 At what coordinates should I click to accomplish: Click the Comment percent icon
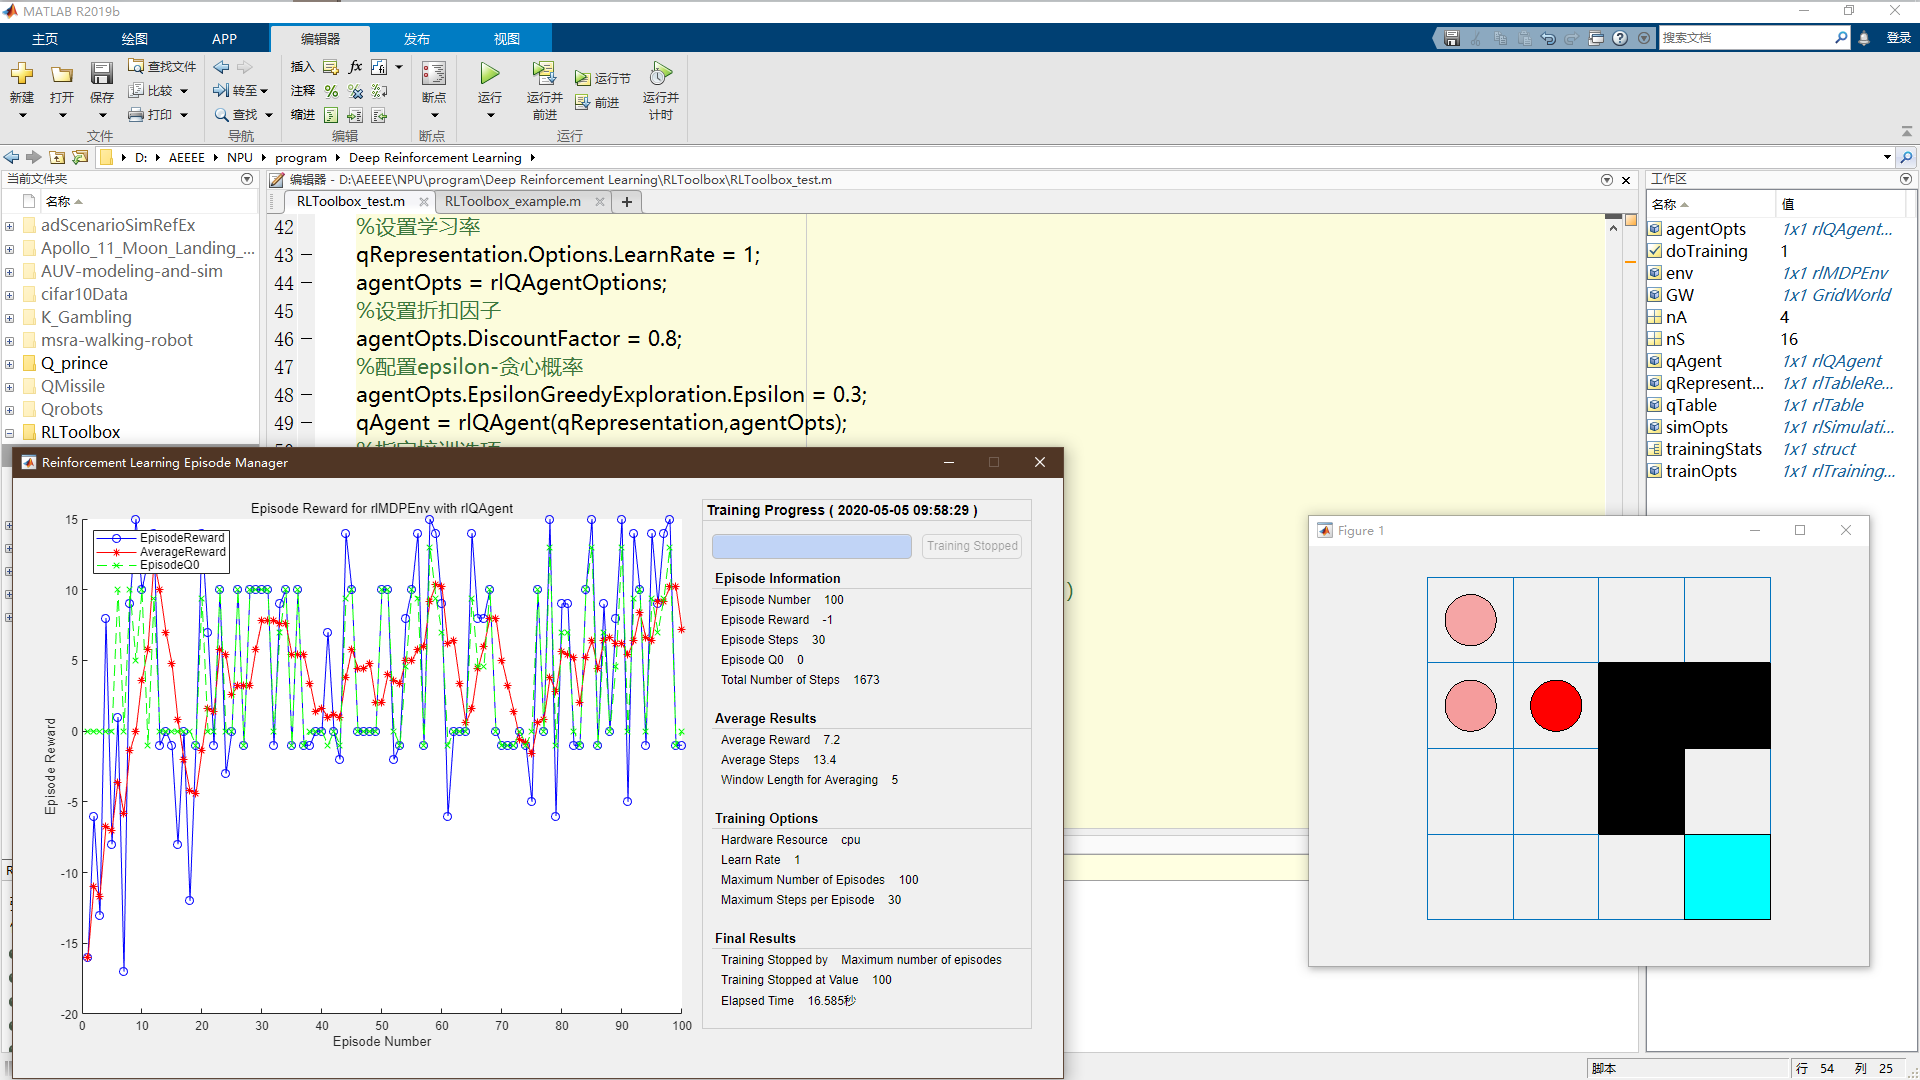(x=331, y=91)
